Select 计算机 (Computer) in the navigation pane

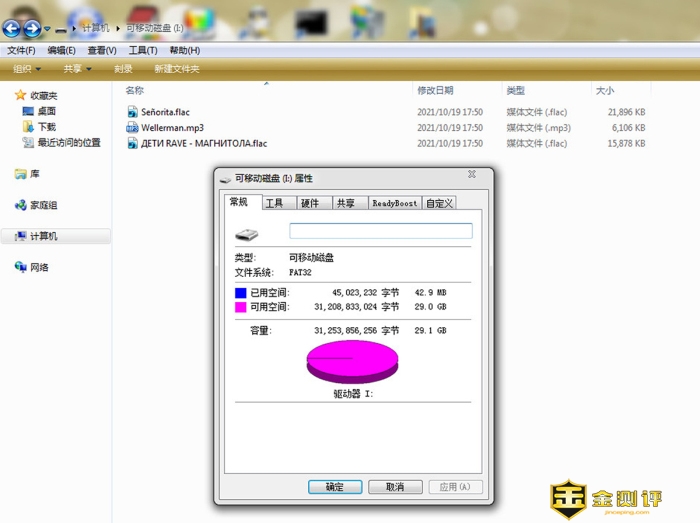point(43,236)
